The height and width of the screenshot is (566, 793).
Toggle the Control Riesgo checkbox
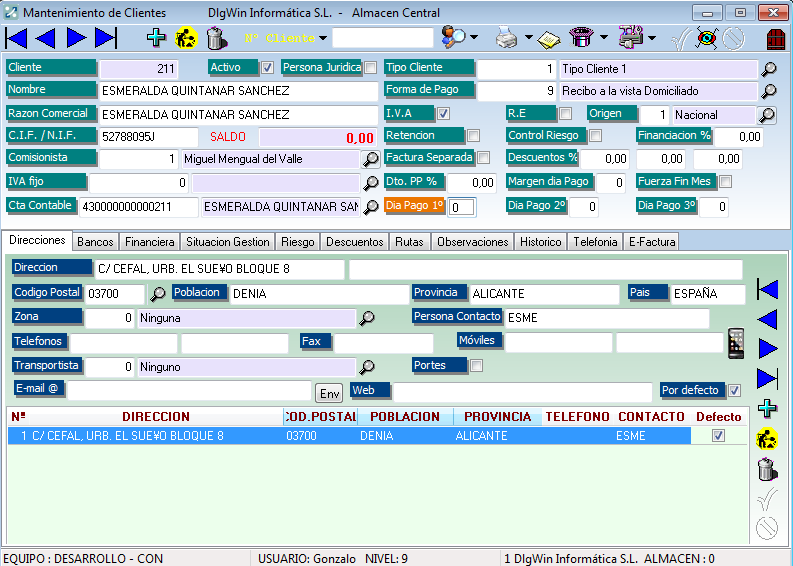click(596, 136)
